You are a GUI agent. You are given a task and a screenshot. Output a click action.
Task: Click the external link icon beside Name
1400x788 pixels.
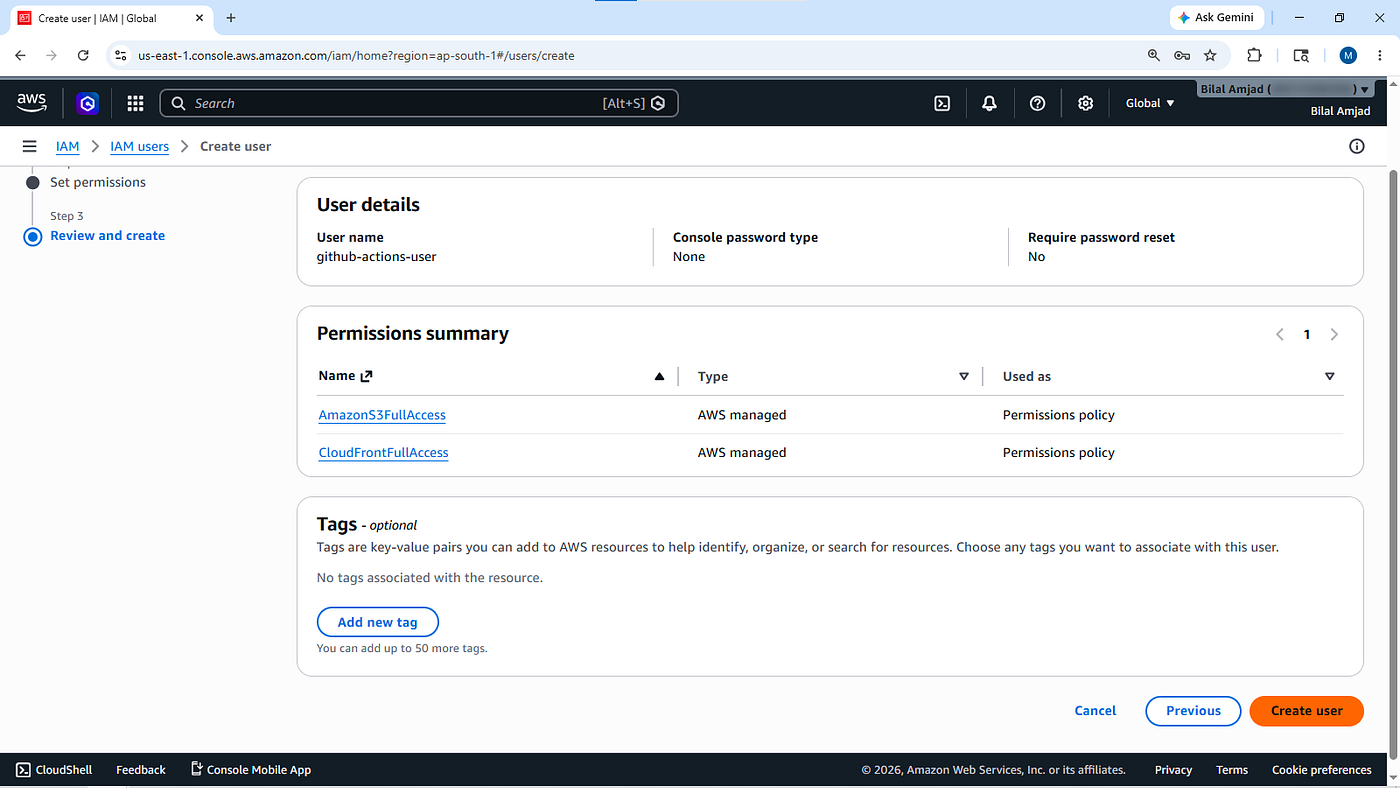tap(367, 376)
